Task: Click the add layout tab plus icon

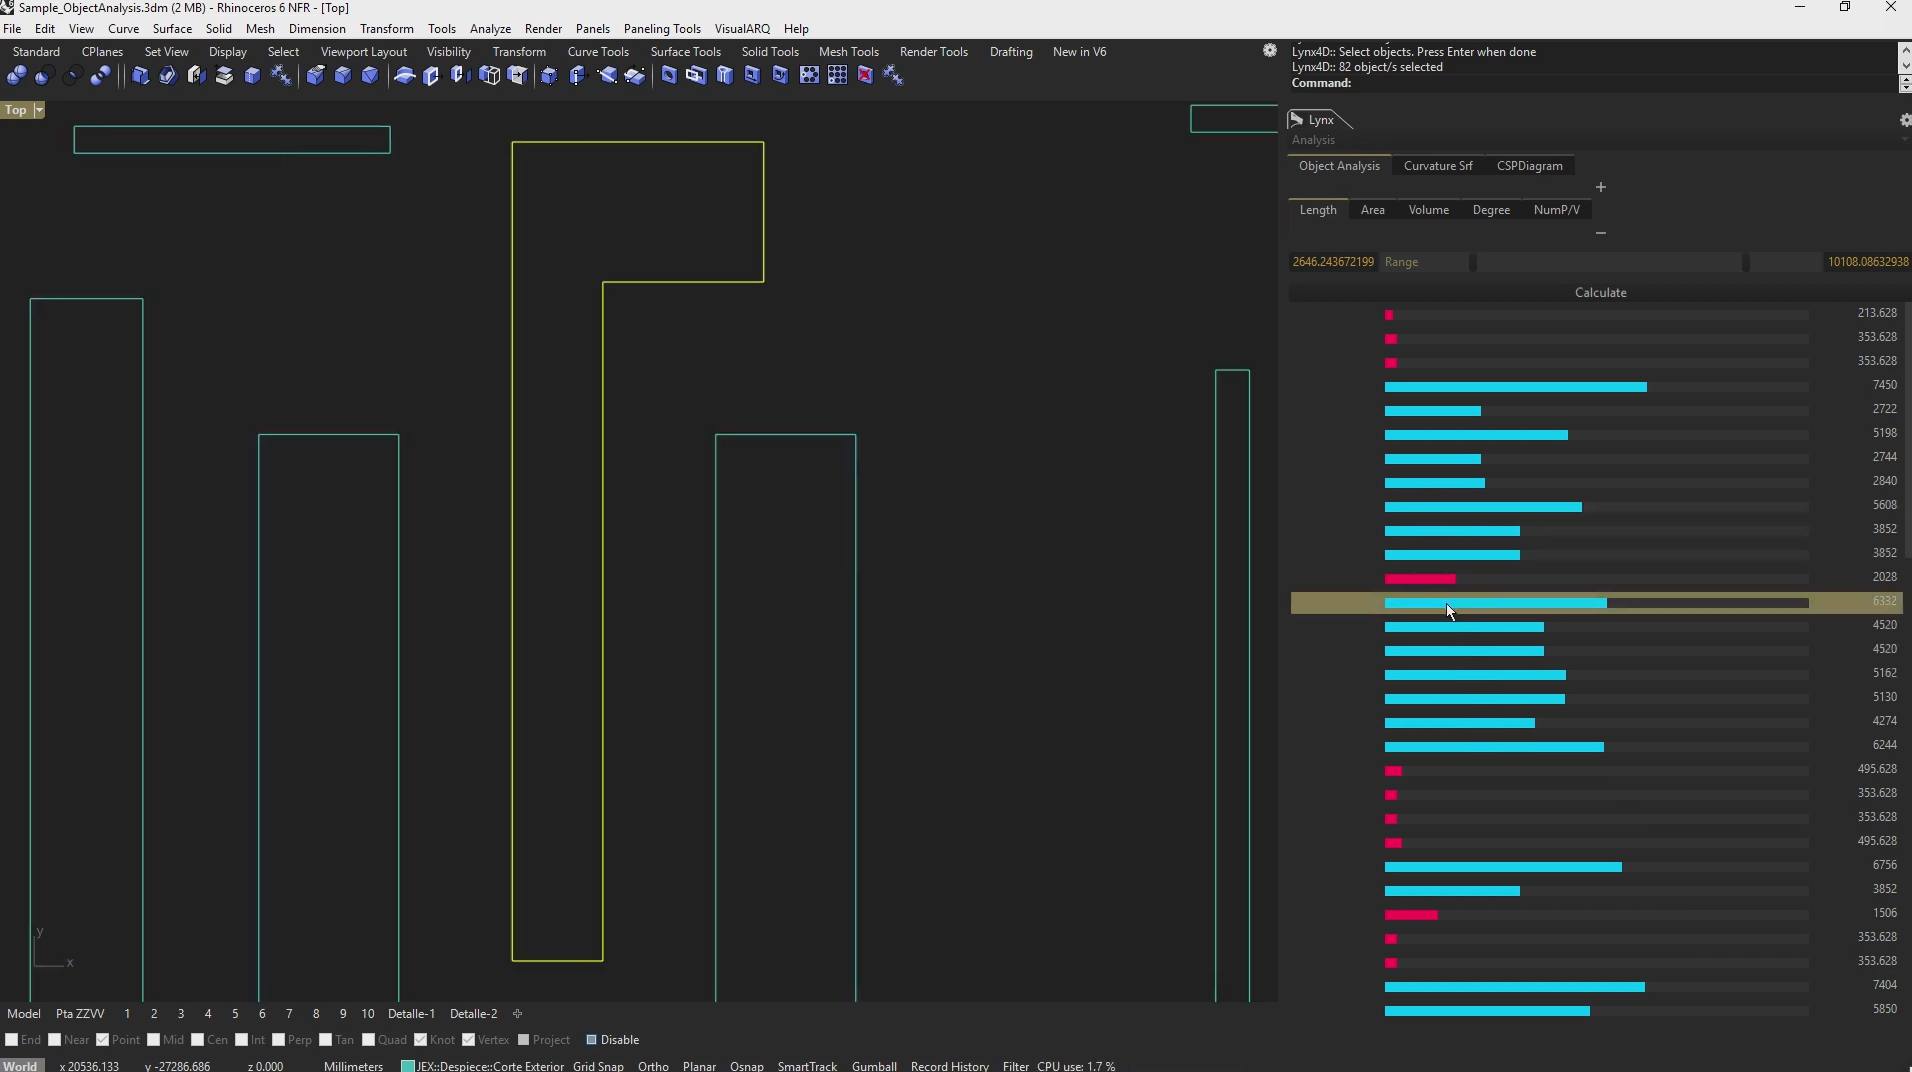Action: [x=517, y=1013]
